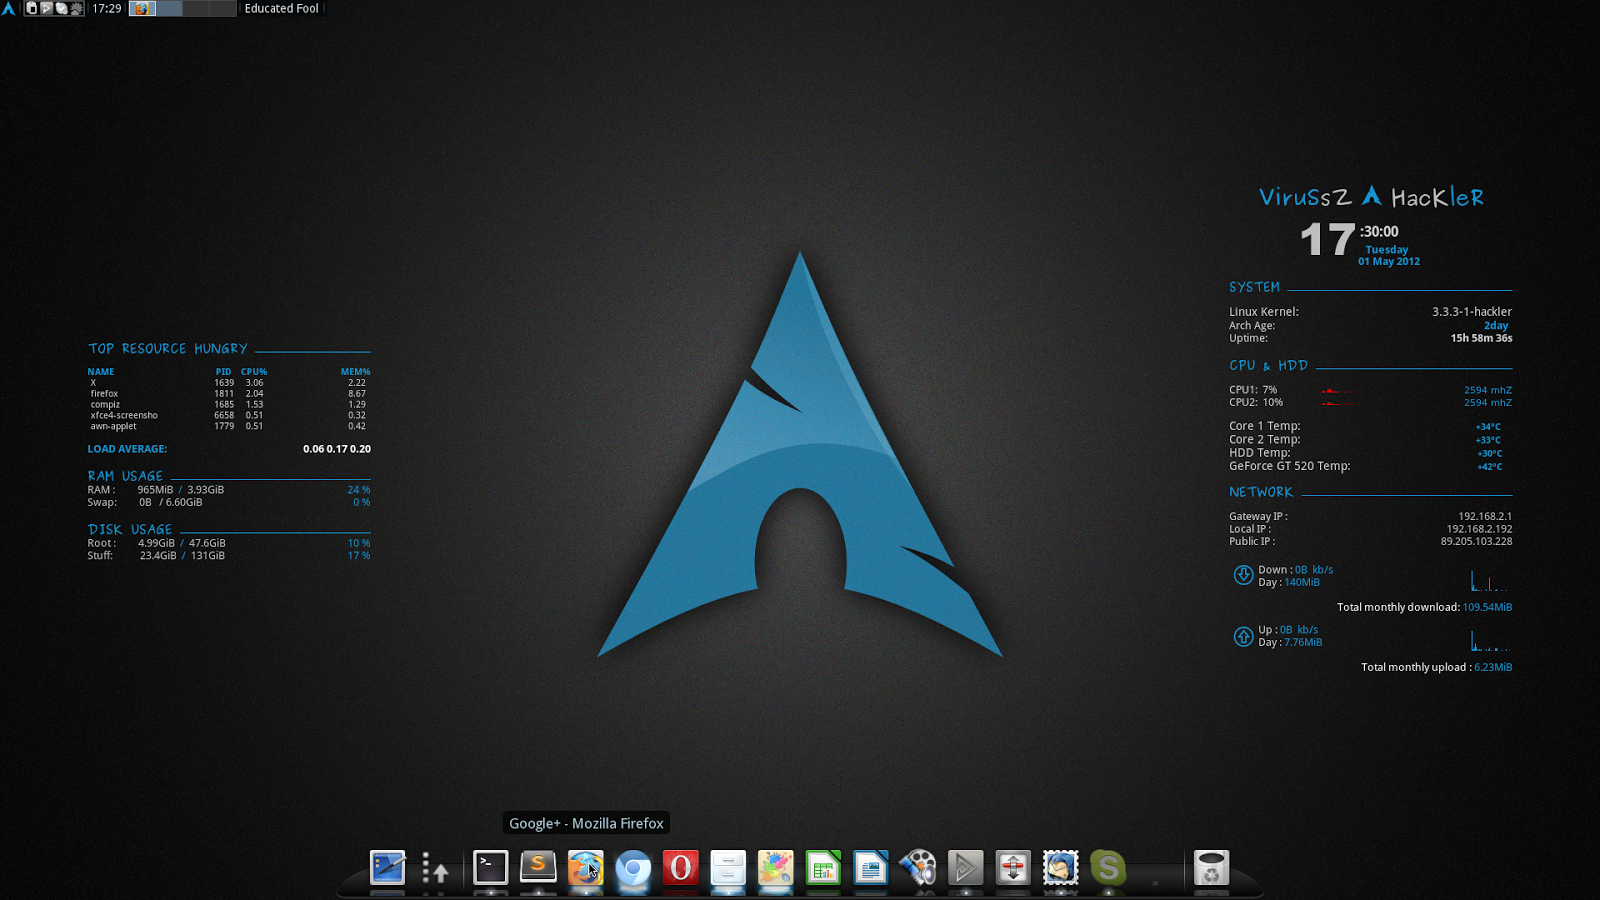Open Sublime Text from the dock

538,867
